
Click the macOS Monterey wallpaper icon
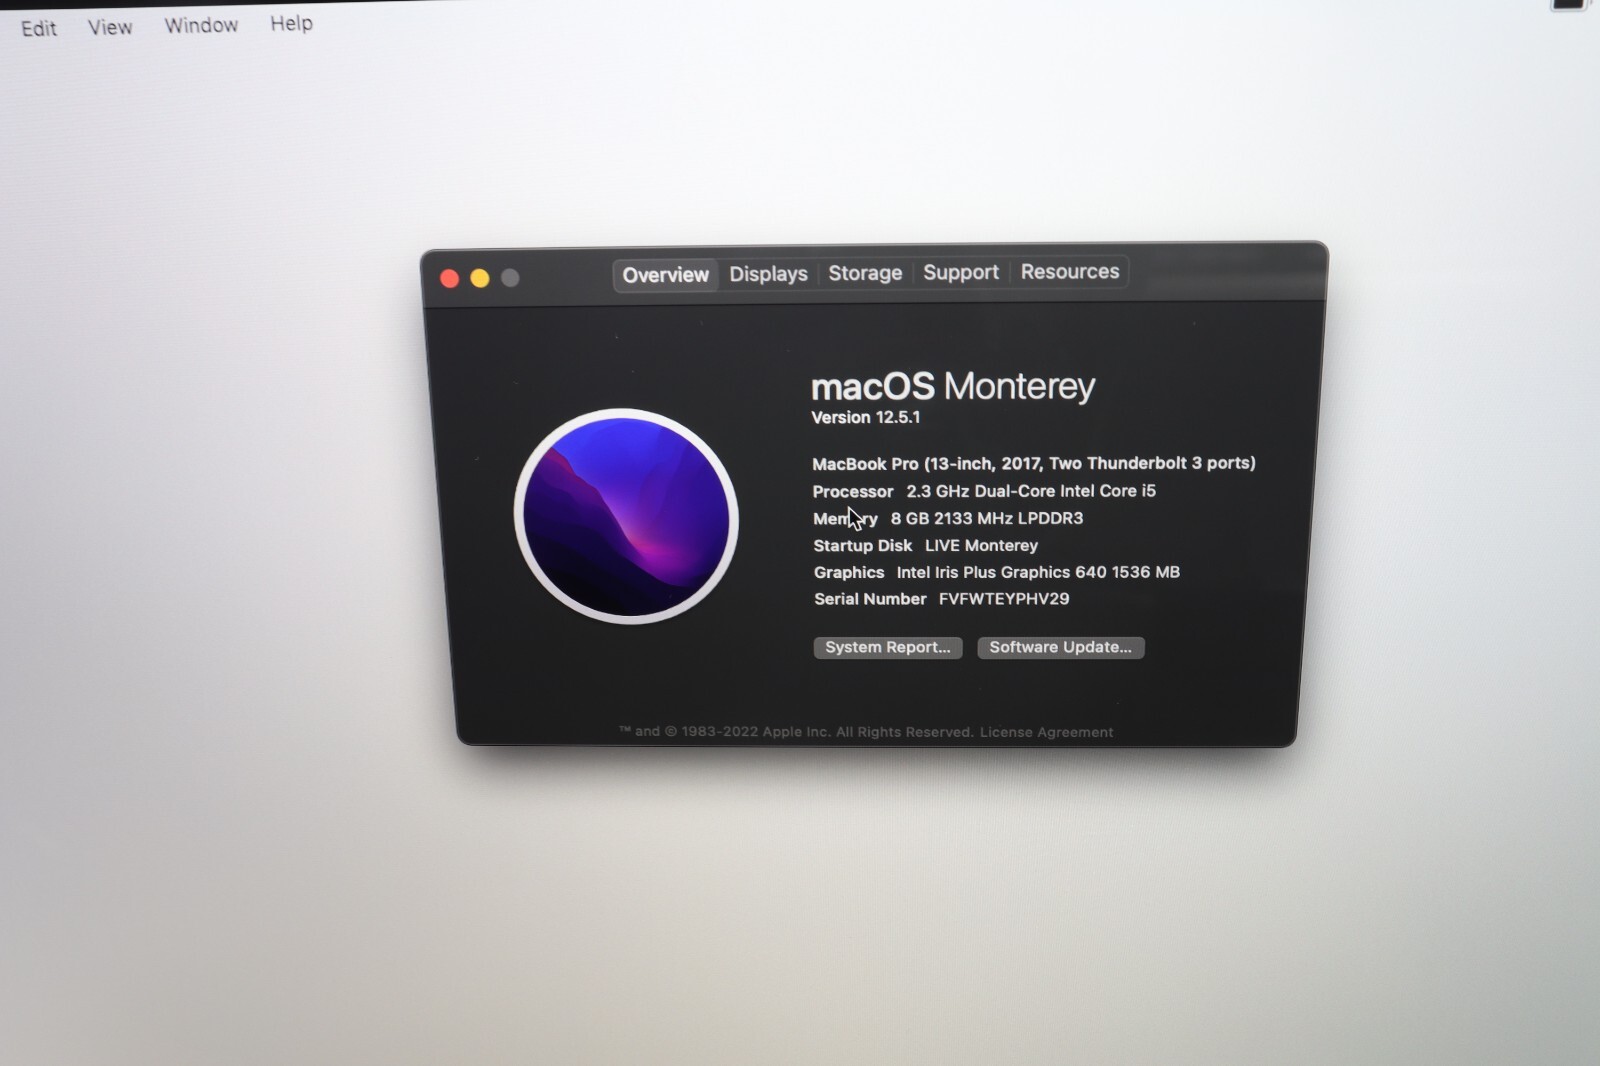pos(627,516)
